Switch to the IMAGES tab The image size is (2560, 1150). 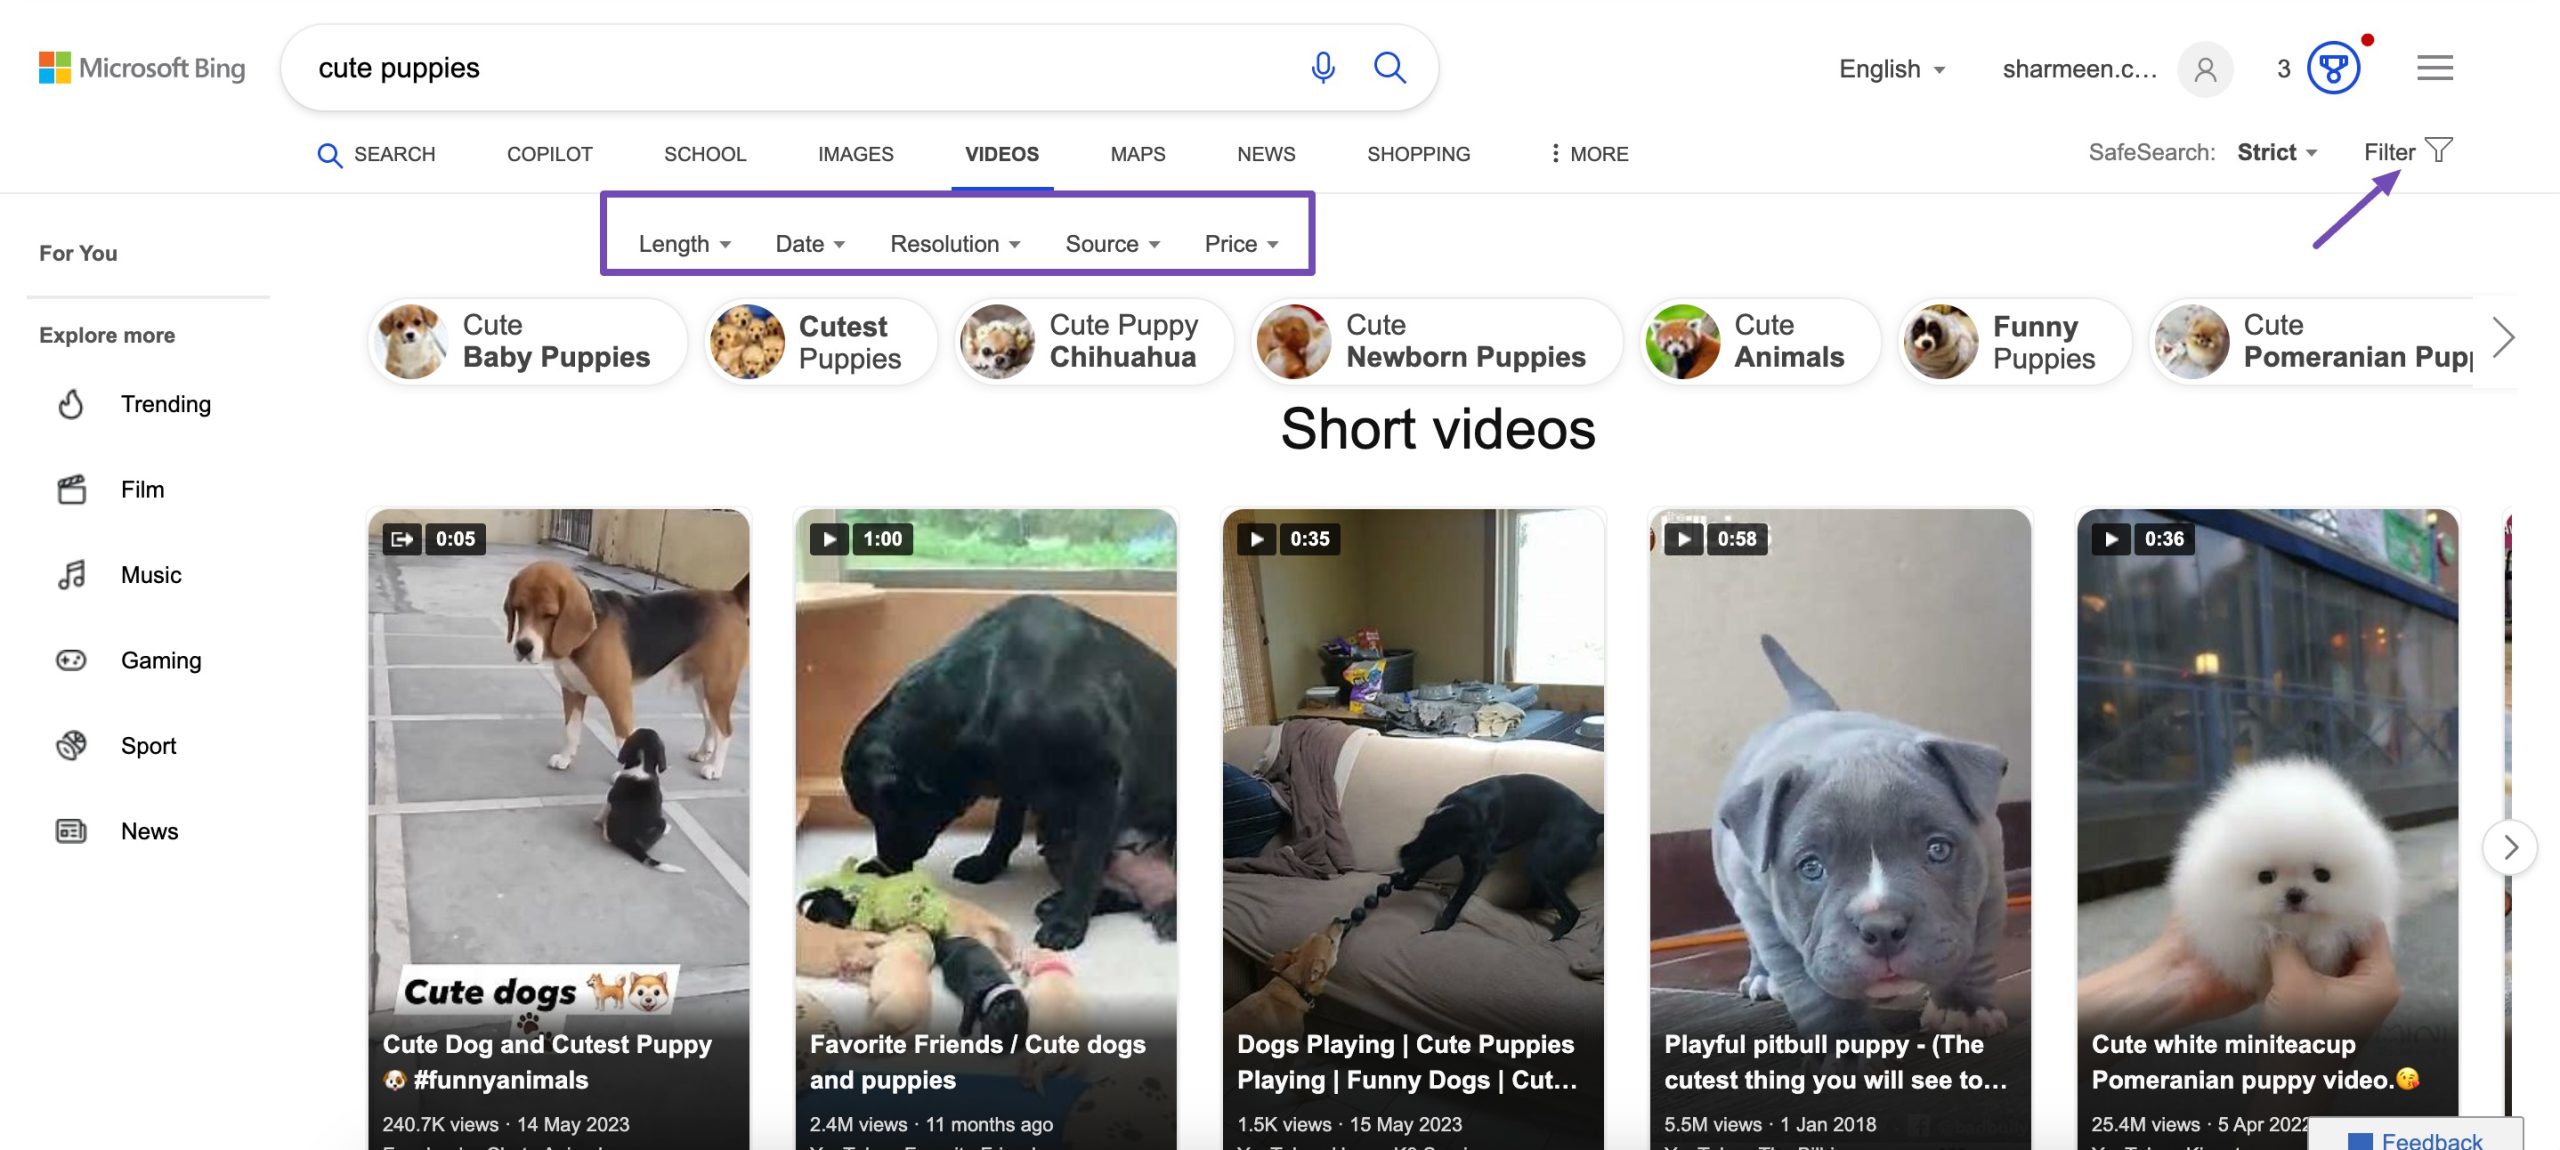tap(856, 154)
